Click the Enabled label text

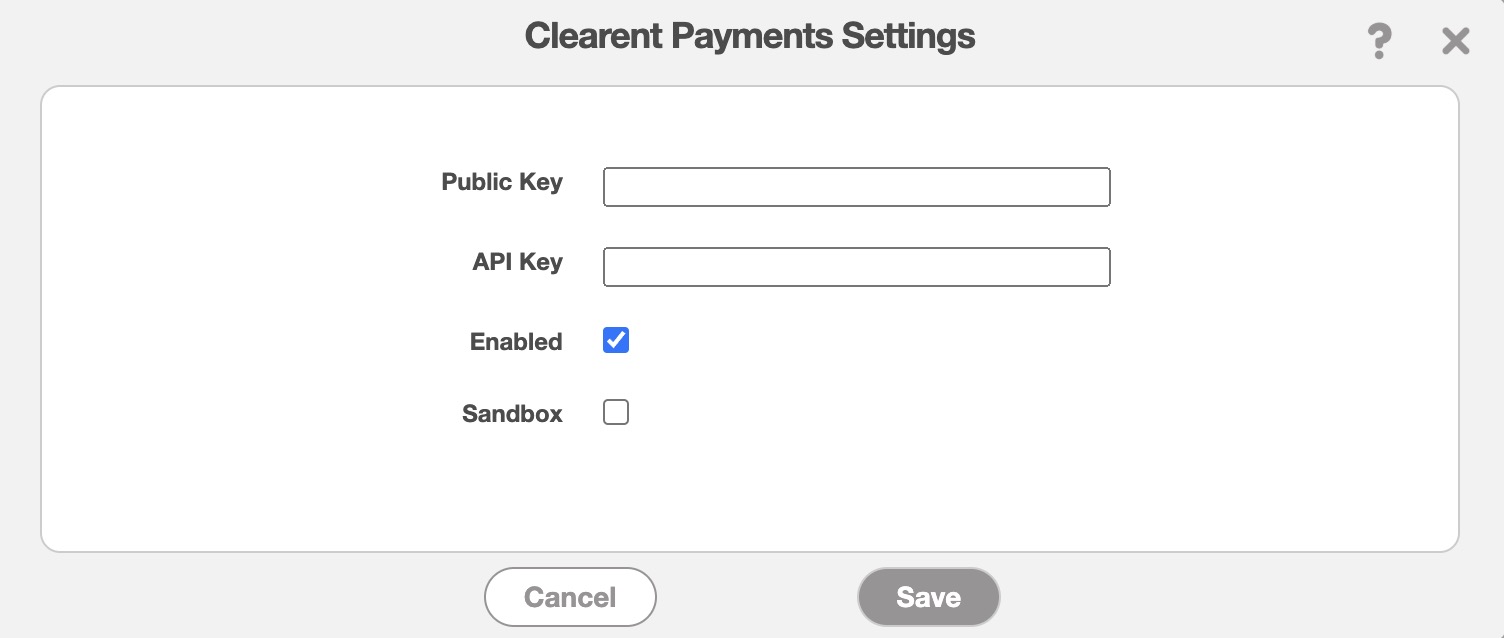tap(516, 342)
